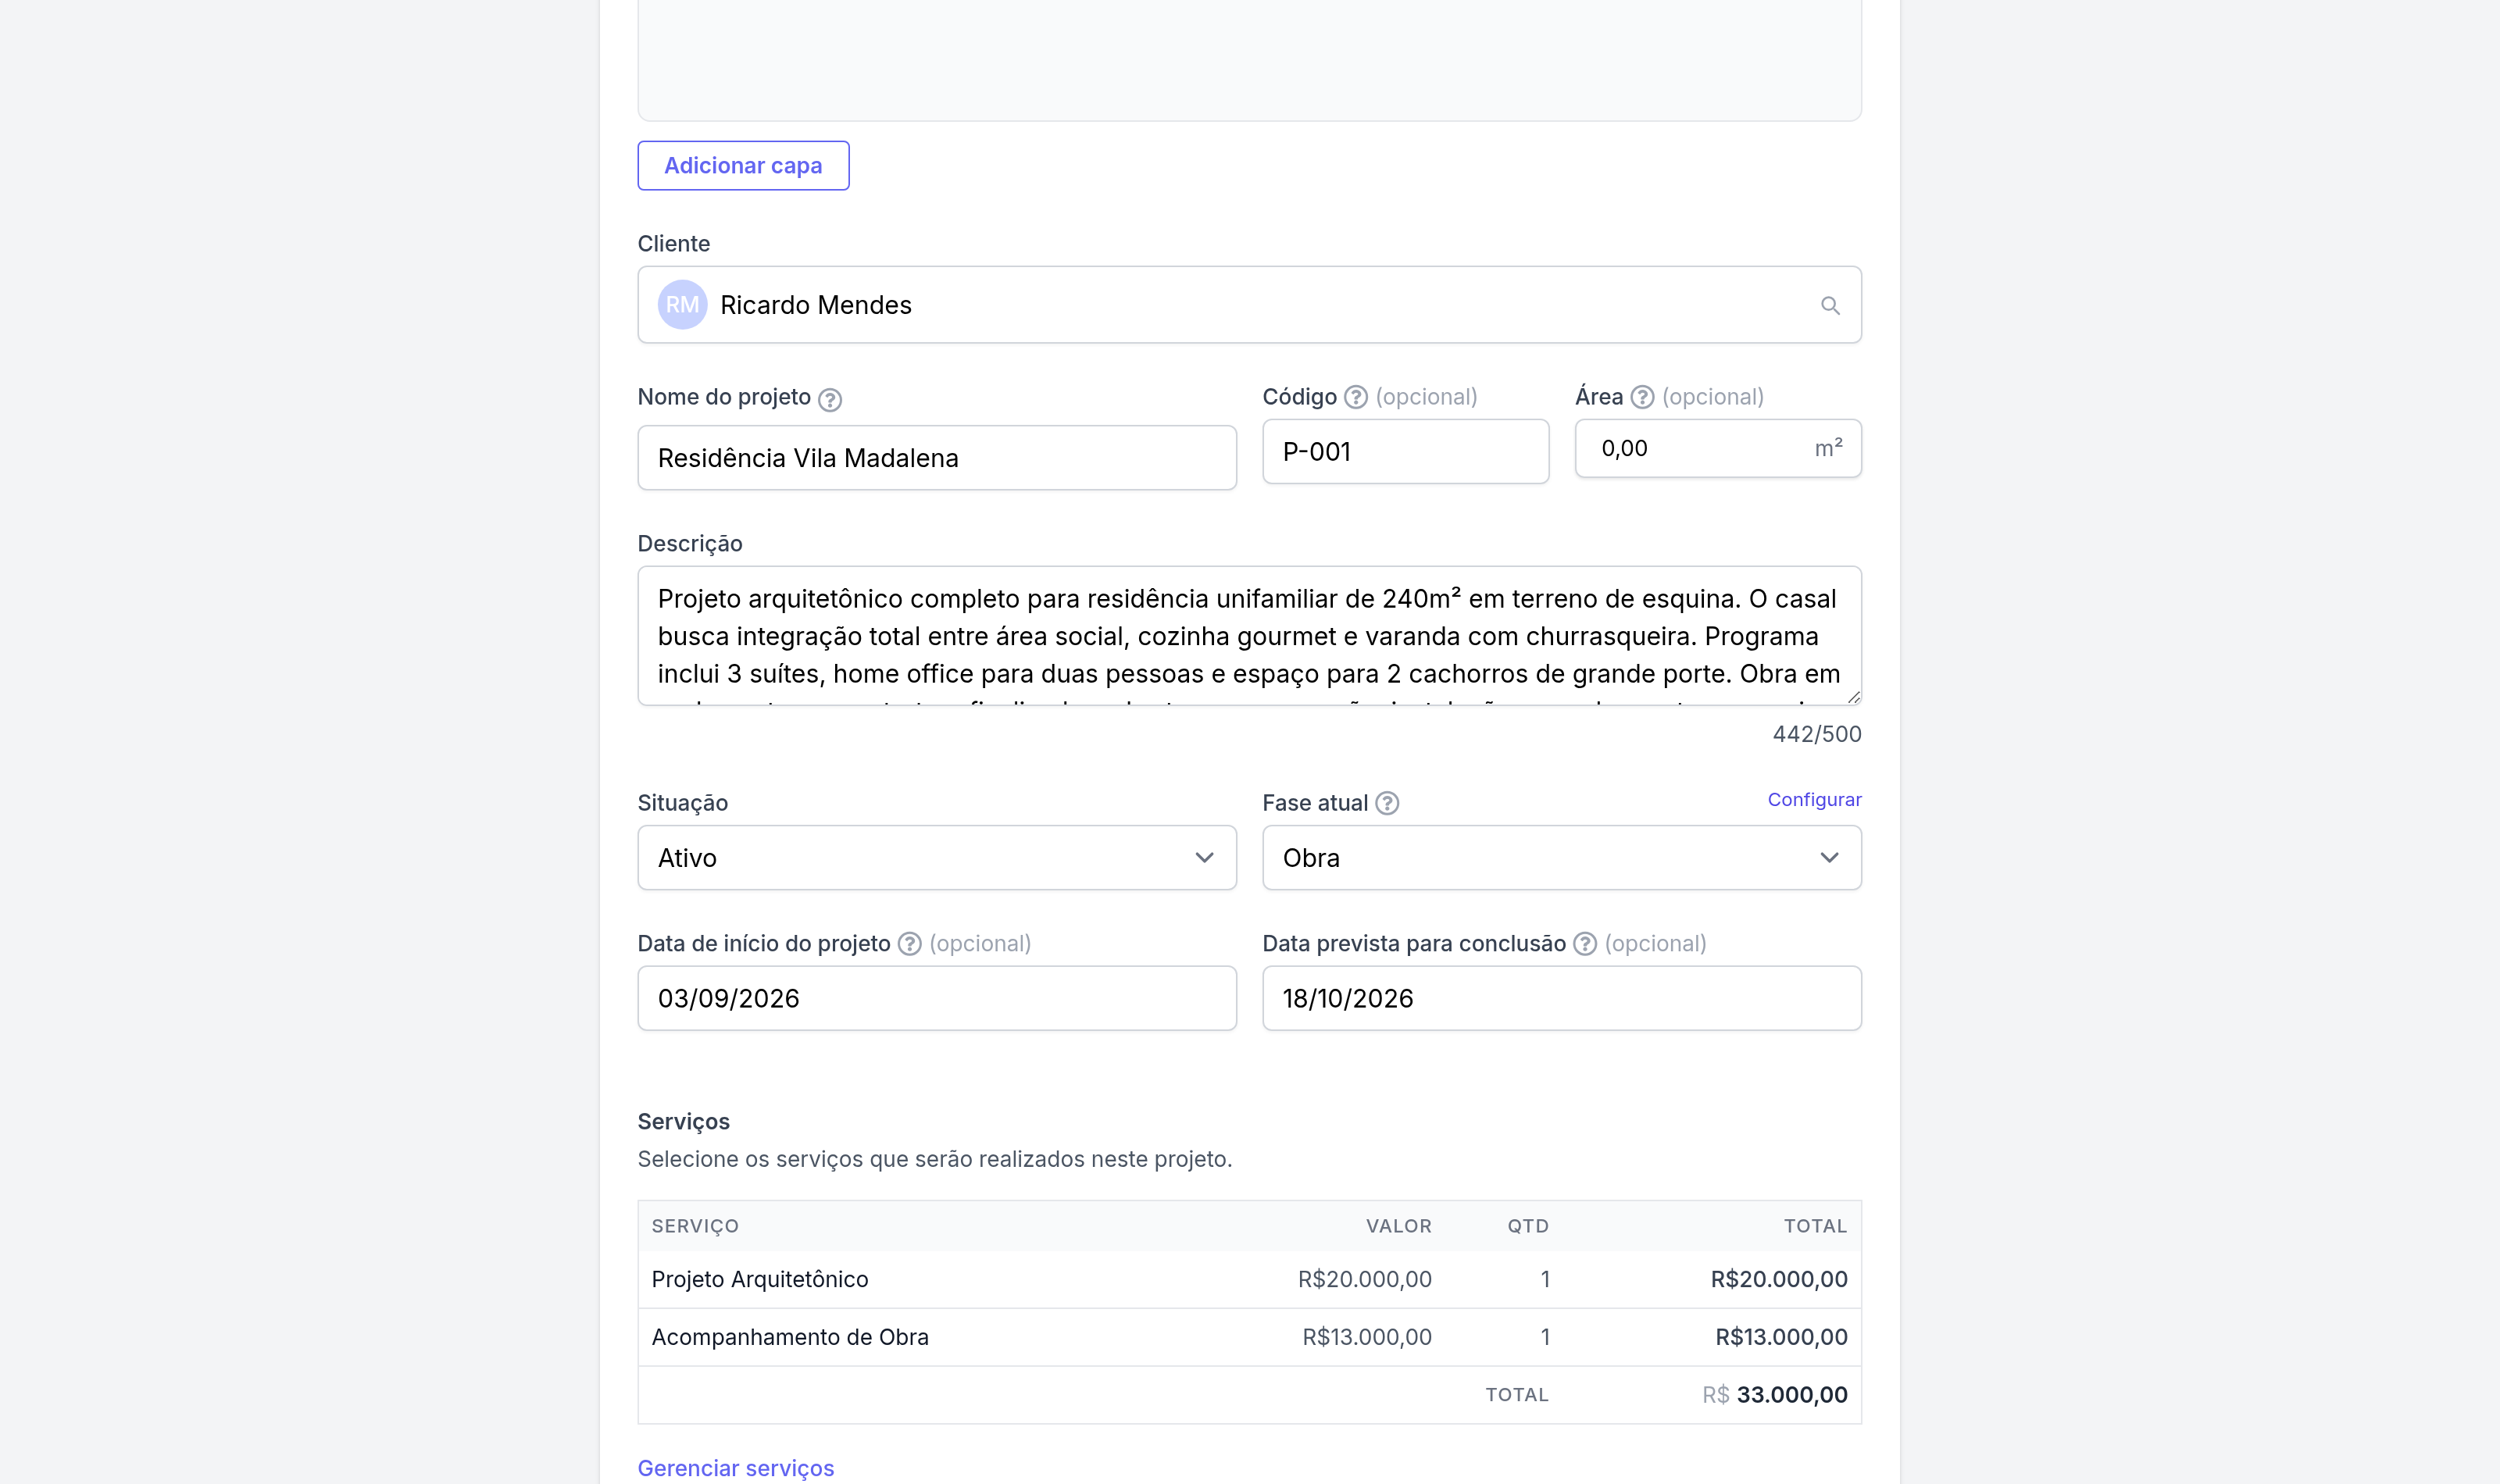Click the RM client avatar
Image resolution: width=2500 pixels, height=1484 pixels.
point(682,305)
